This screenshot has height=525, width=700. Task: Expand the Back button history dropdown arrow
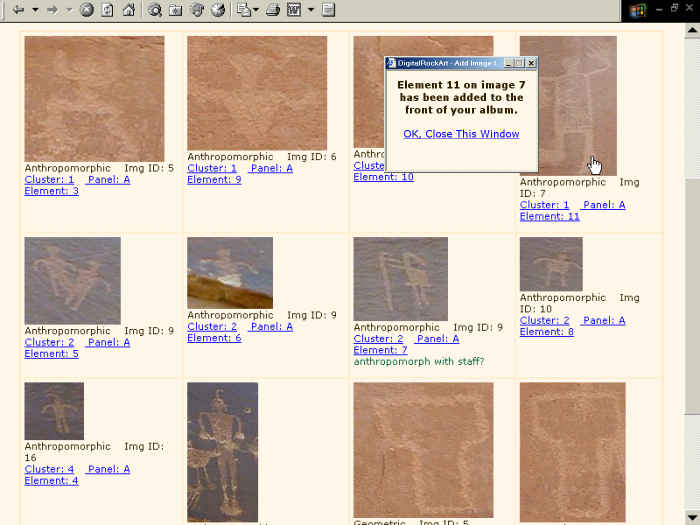coord(35,10)
